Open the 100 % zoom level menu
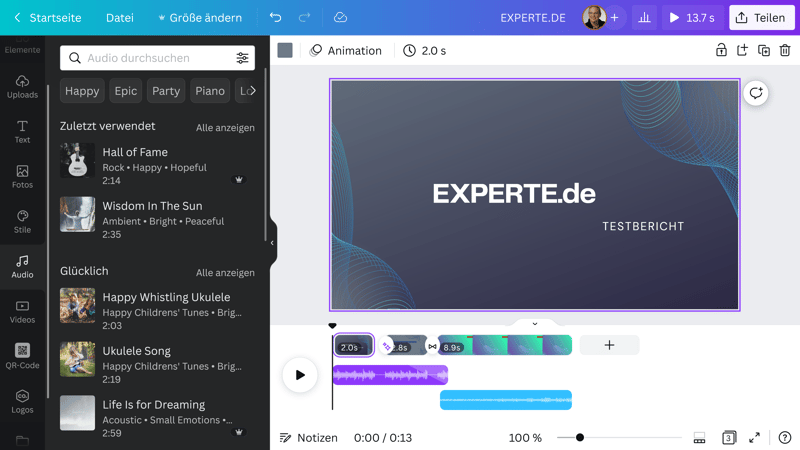800x450 pixels. tap(525, 438)
